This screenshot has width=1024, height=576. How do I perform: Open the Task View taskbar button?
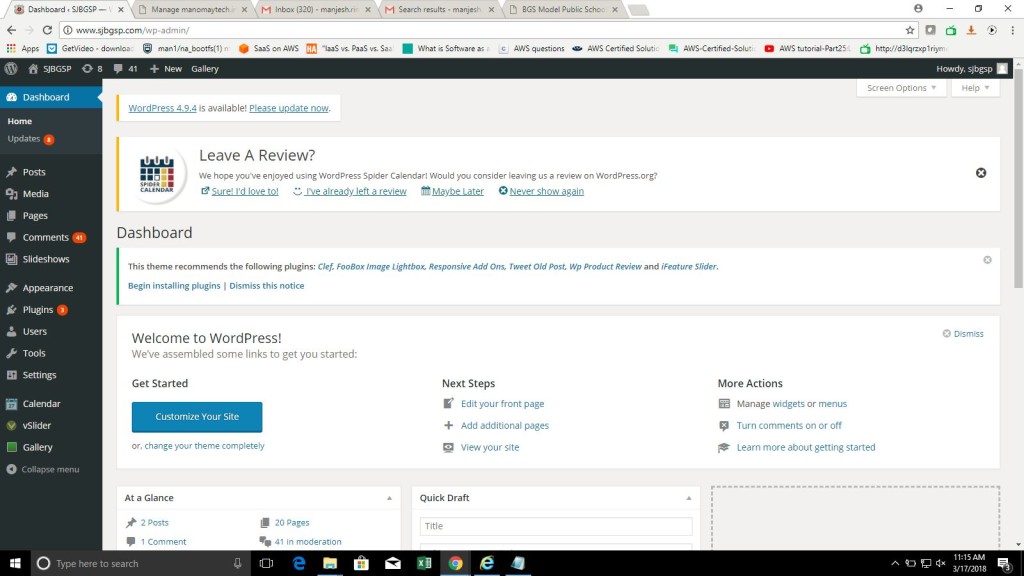[266, 563]
